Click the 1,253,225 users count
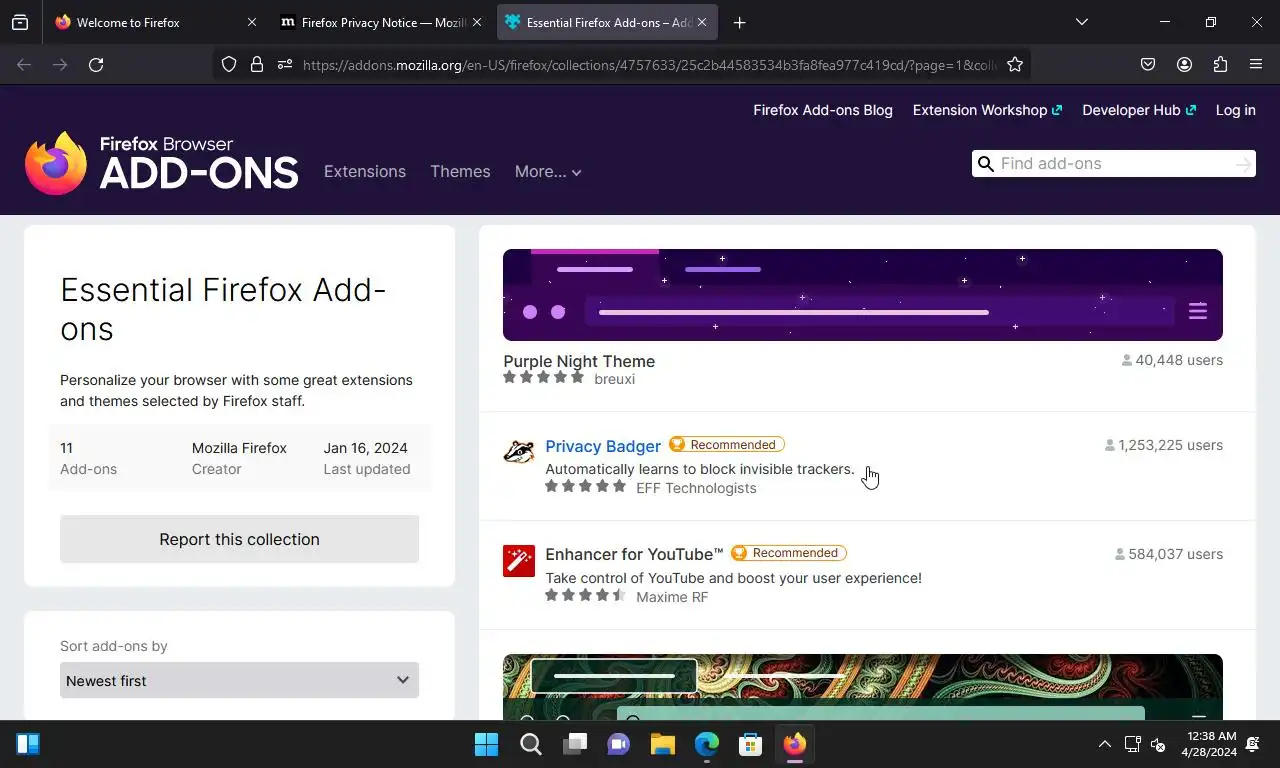 pos(1163,445)
